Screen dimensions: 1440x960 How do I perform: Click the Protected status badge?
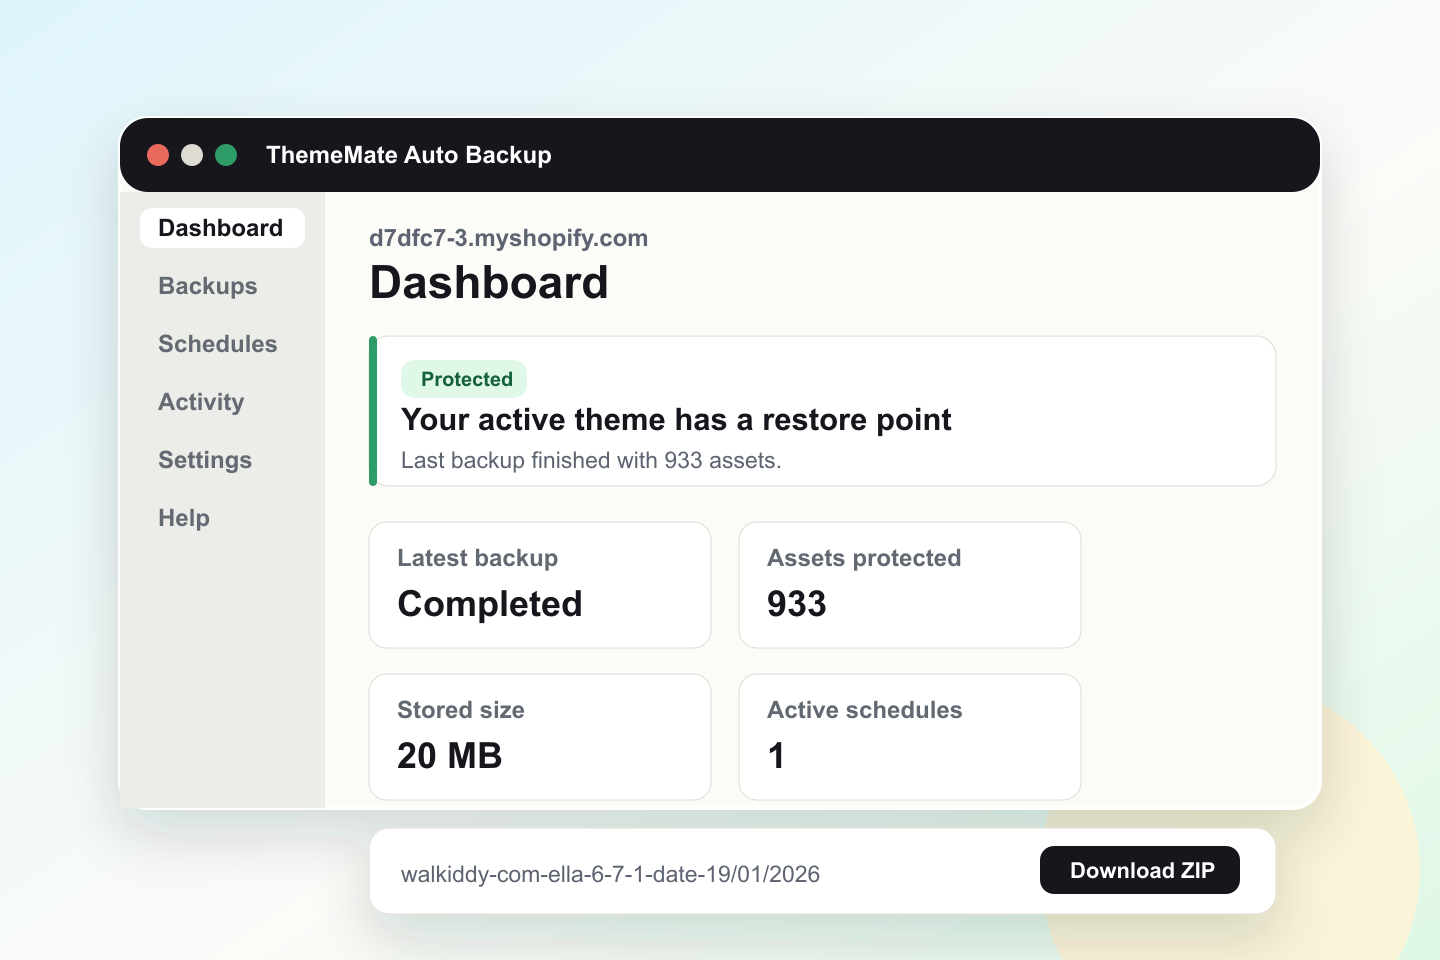pyautogui.click(x=464, y=379)
